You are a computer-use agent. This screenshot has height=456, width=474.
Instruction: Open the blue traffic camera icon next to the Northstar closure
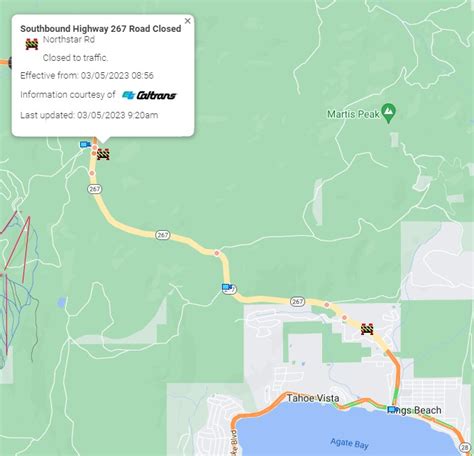click(85, 145)
